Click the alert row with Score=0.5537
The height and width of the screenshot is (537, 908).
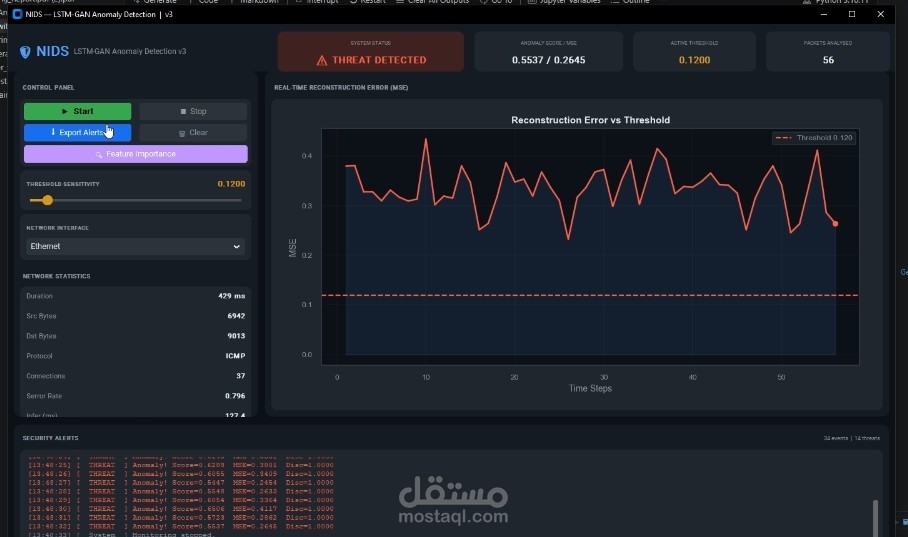181,527
